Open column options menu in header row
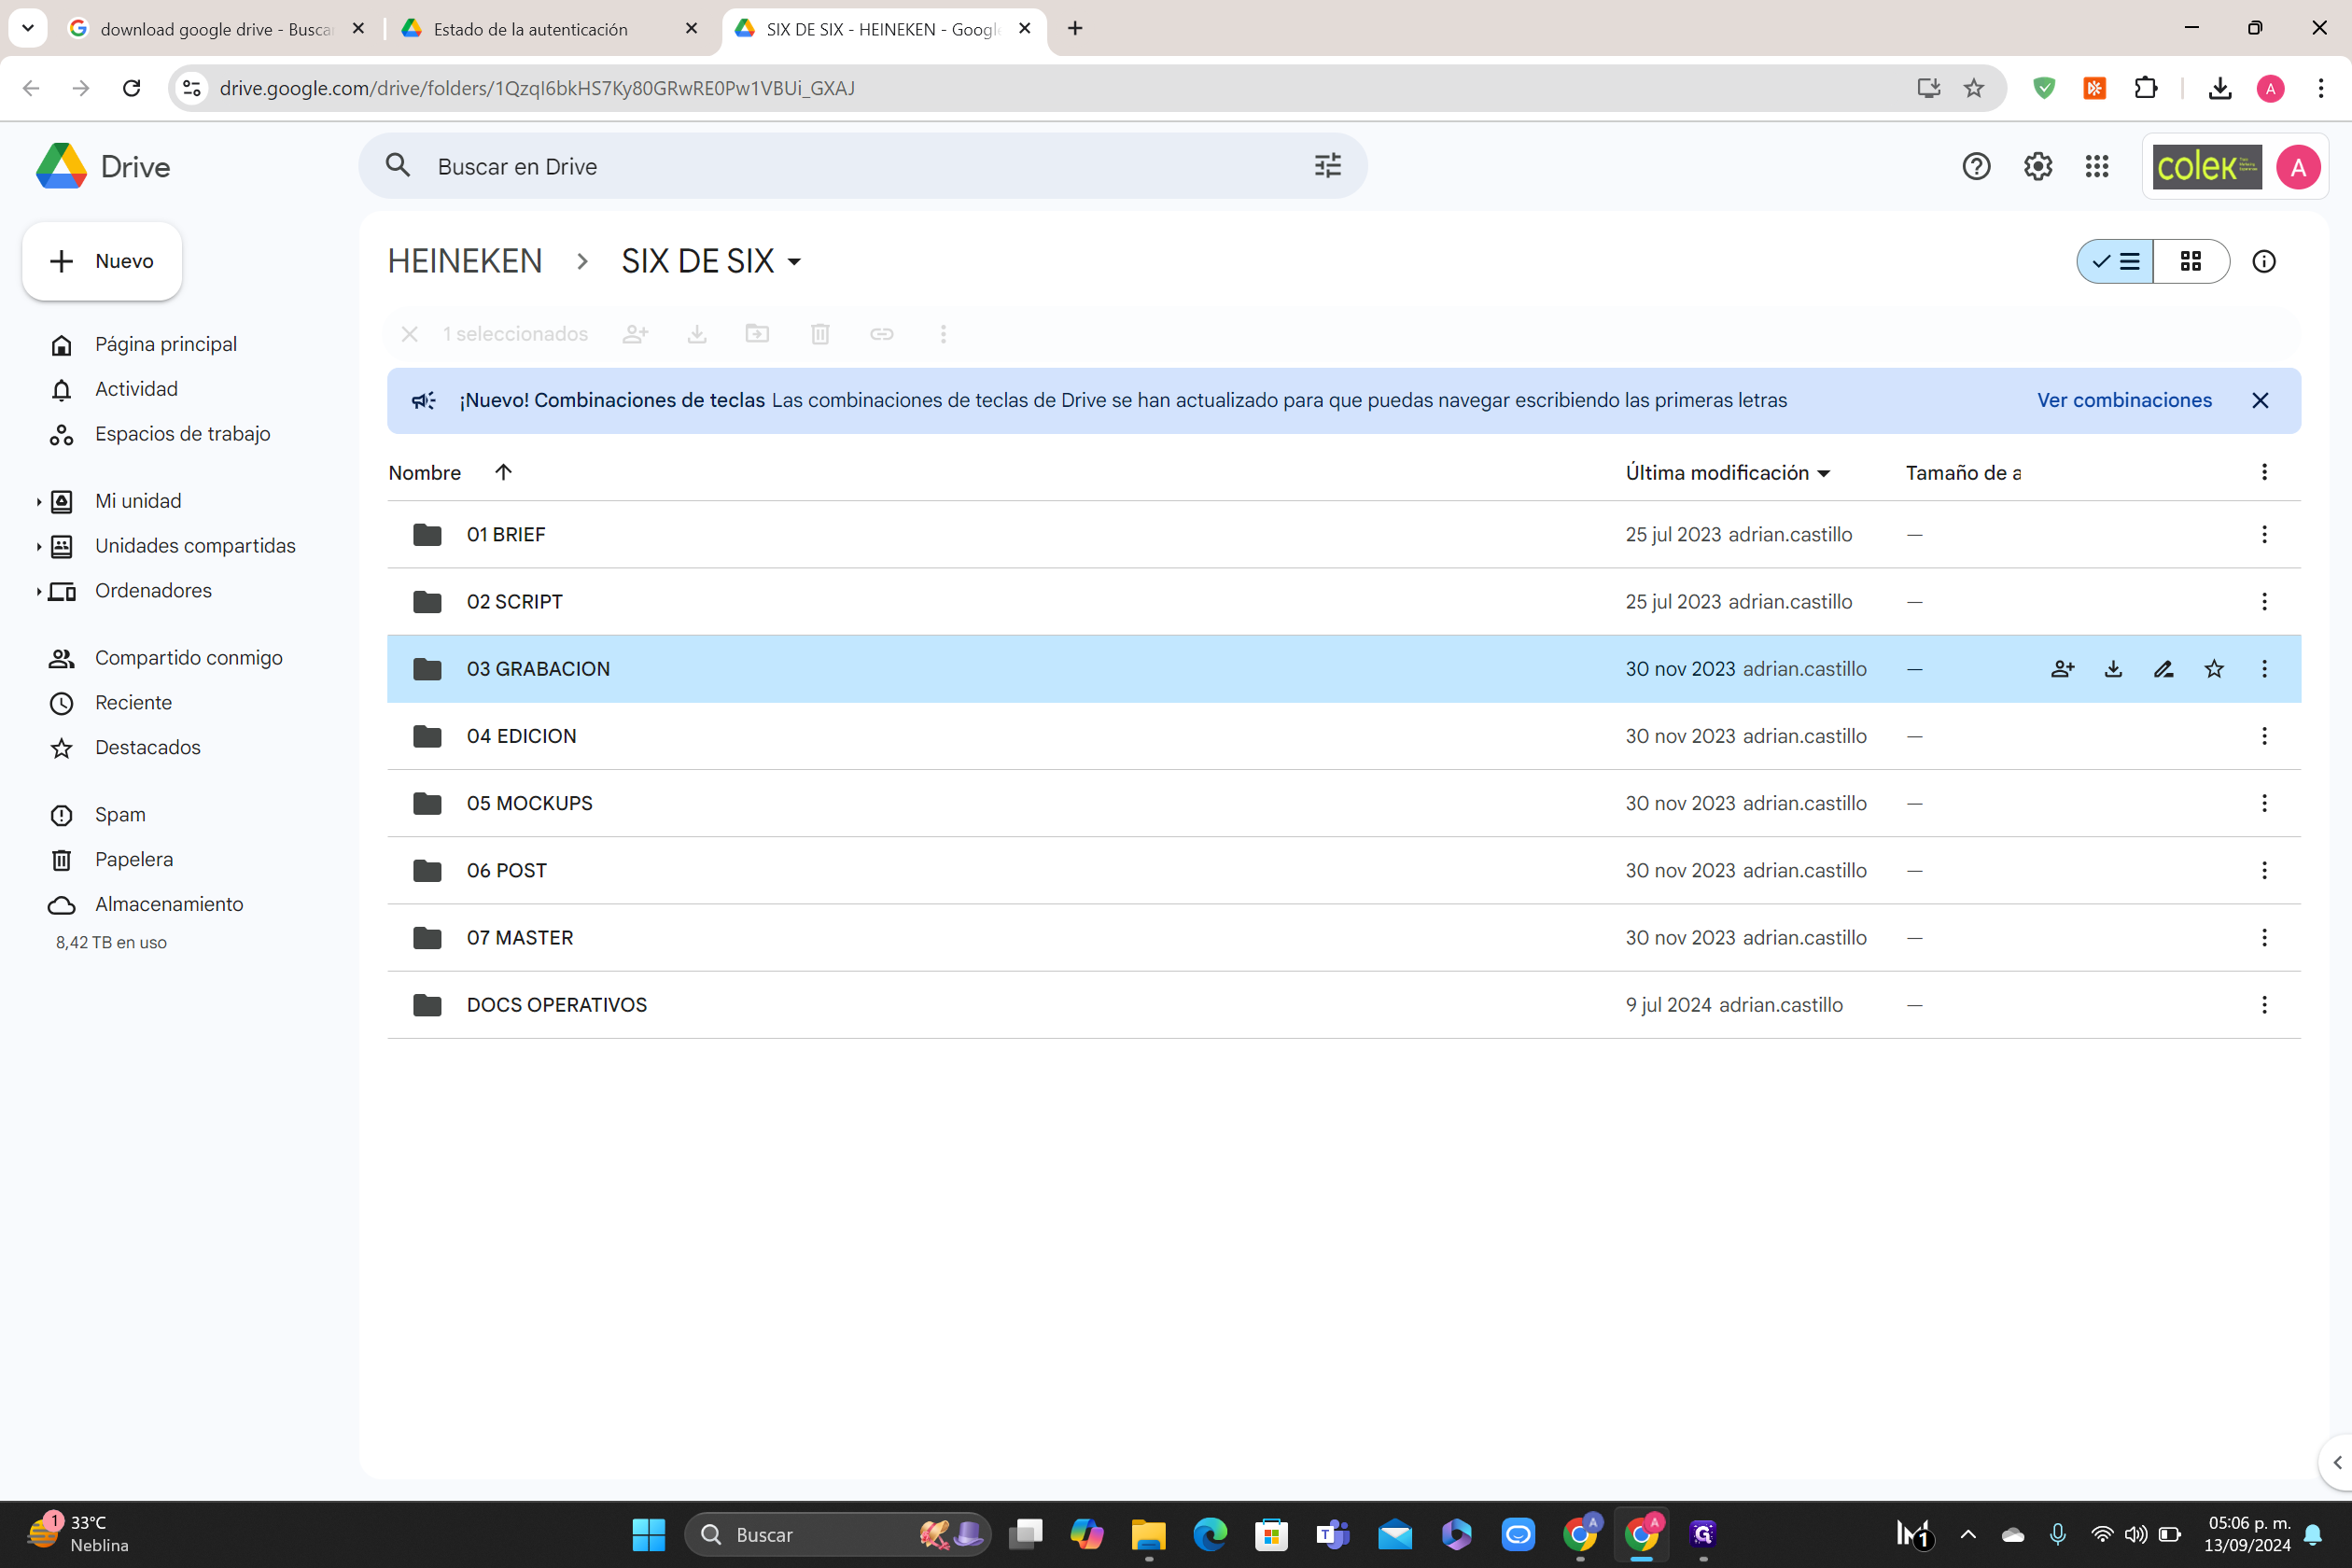Viewport: 2352px width, 1568px height. [2264, 472]
